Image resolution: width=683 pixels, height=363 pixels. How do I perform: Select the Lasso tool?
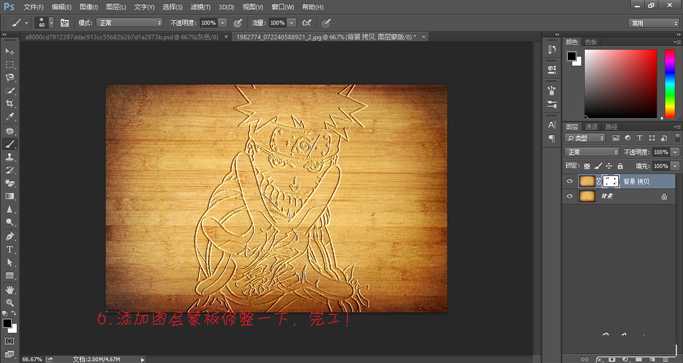coord(9,78)
